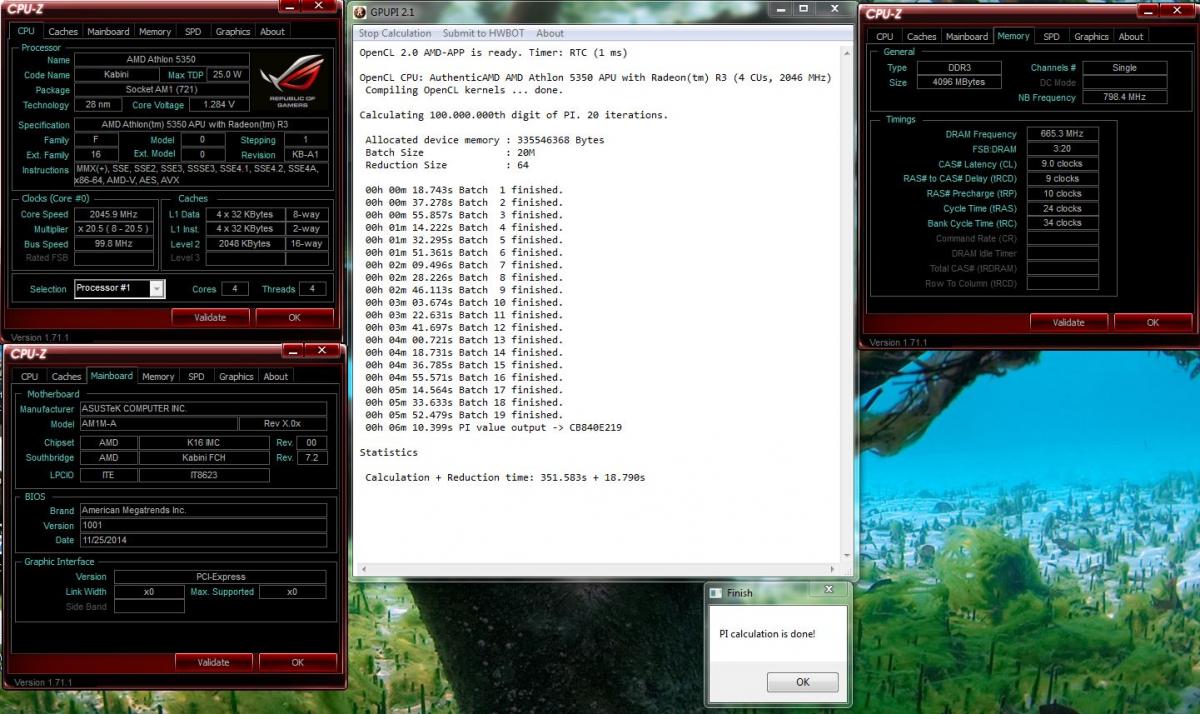This screenshot has width=1200, height=714.
Task: Click the DRAM Frequency value 665.3 MHz
Action: tap(1062, 134)
